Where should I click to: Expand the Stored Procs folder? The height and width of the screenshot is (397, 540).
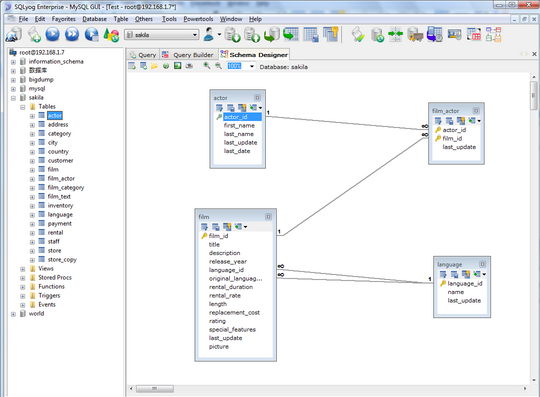tap(23, 278)
